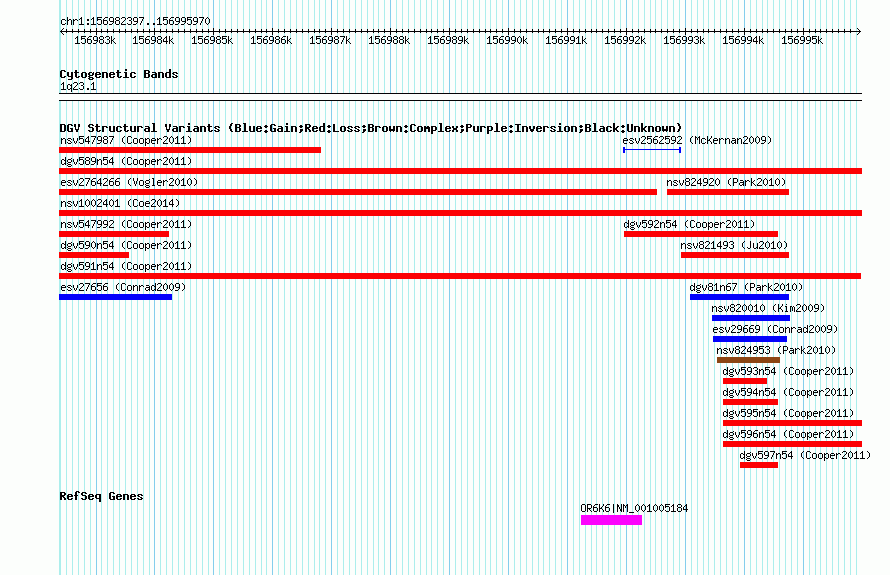Screen dimensions: 890x575
Task: Open the esv2764266 red loss bar
Action: tap(358, 192)
